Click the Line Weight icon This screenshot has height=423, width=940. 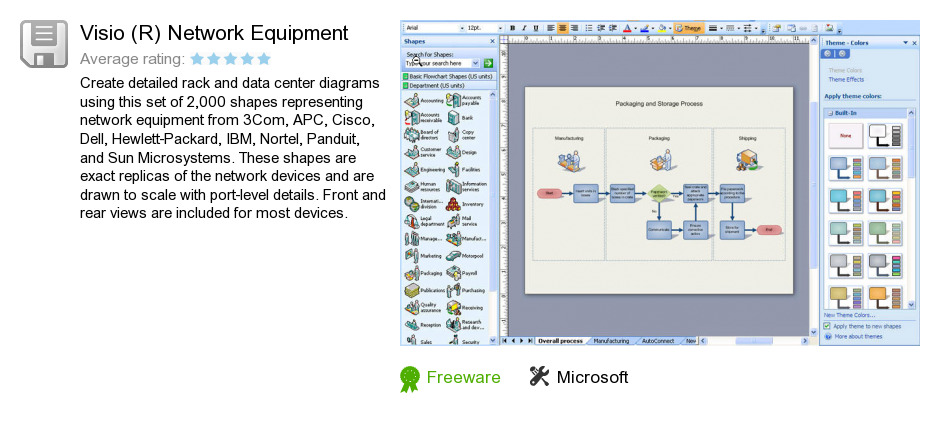712,28
